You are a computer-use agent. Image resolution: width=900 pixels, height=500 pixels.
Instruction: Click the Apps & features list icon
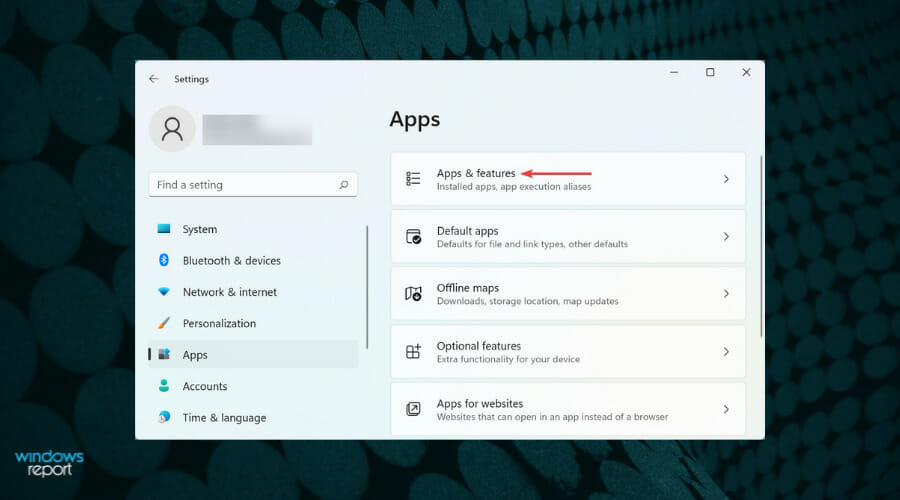pos(413,179)
